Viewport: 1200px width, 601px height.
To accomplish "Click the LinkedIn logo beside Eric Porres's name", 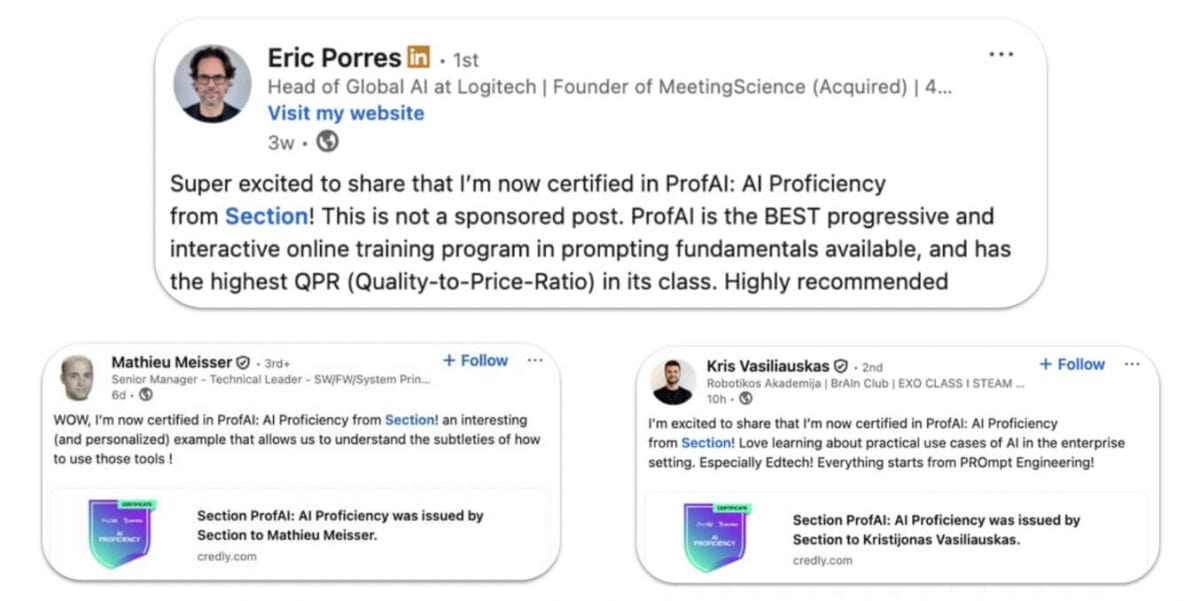I will coord(417,58).
